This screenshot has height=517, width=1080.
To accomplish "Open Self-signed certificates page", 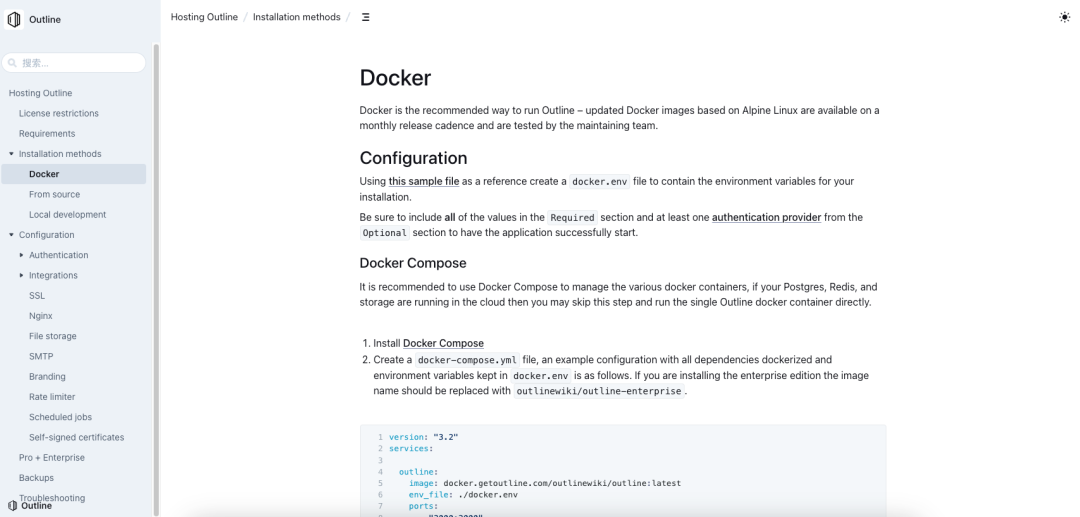I will [x=76, y=437].
